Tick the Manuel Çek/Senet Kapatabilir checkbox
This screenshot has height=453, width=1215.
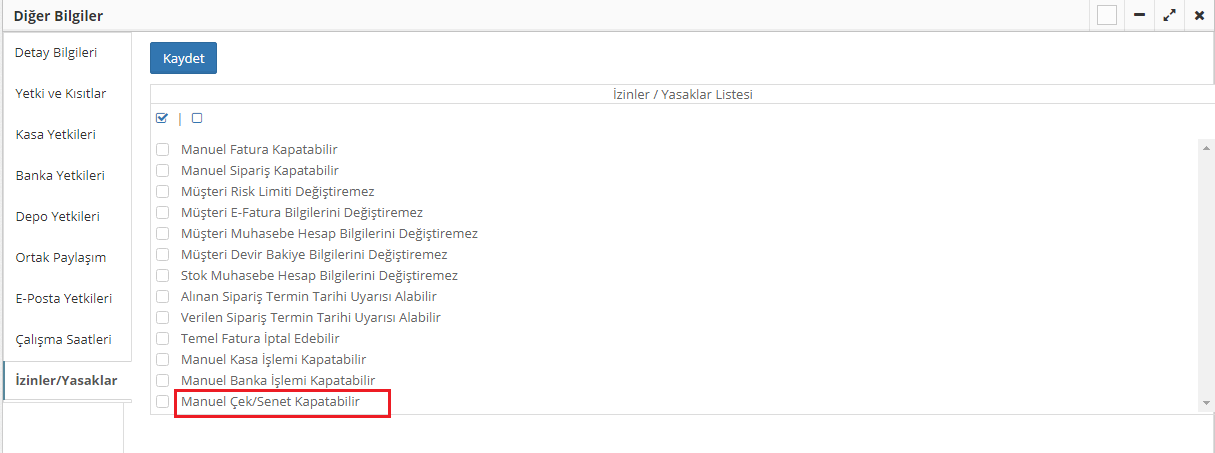(162, 402)
